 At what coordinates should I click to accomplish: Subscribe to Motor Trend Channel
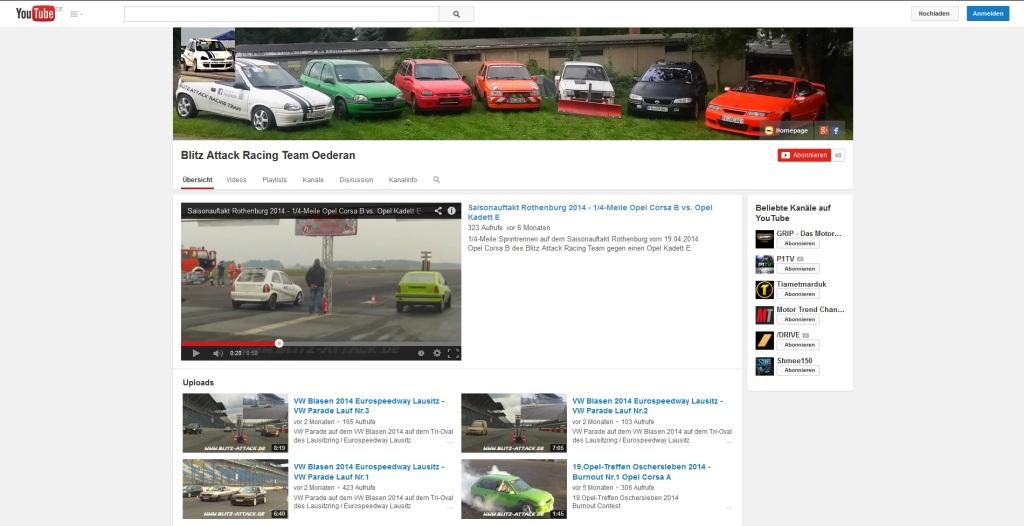798,320
